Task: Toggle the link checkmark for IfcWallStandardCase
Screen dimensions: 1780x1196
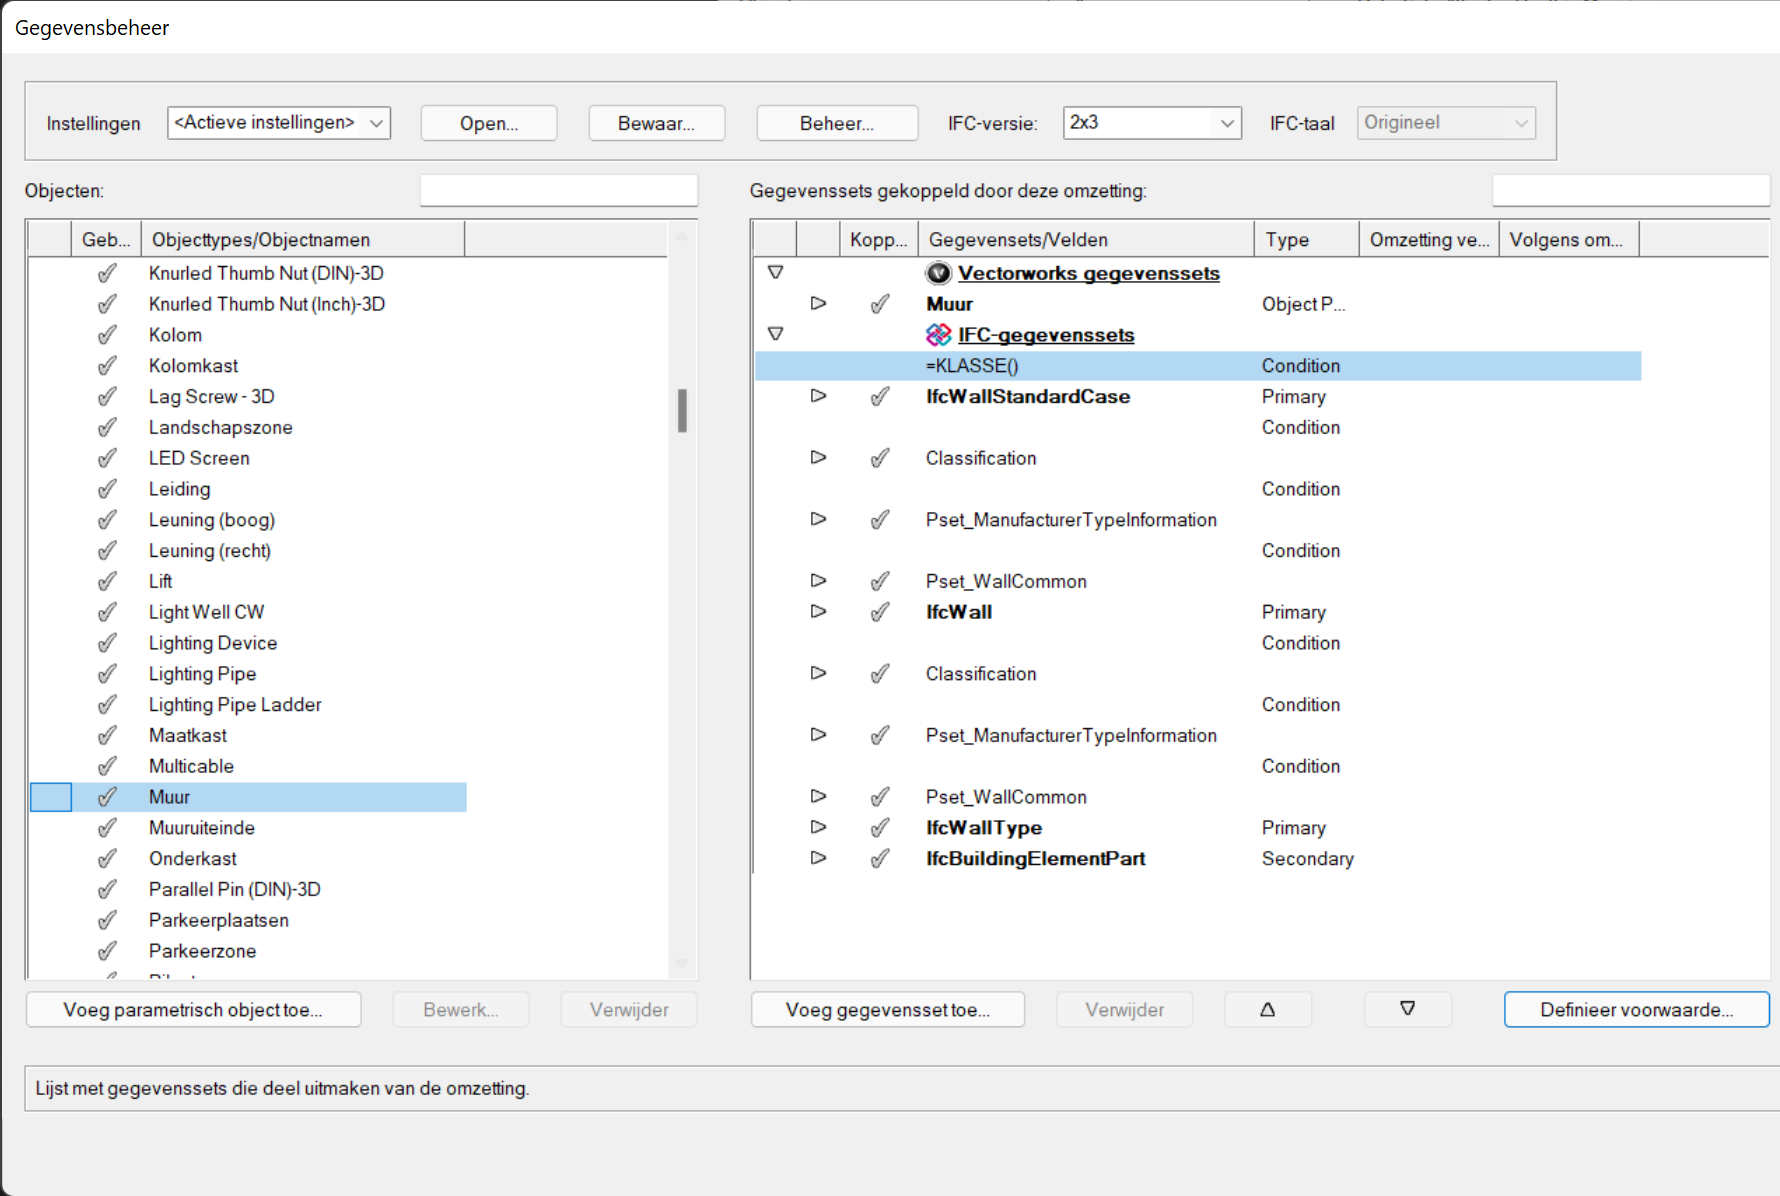Action: point(880,397)
